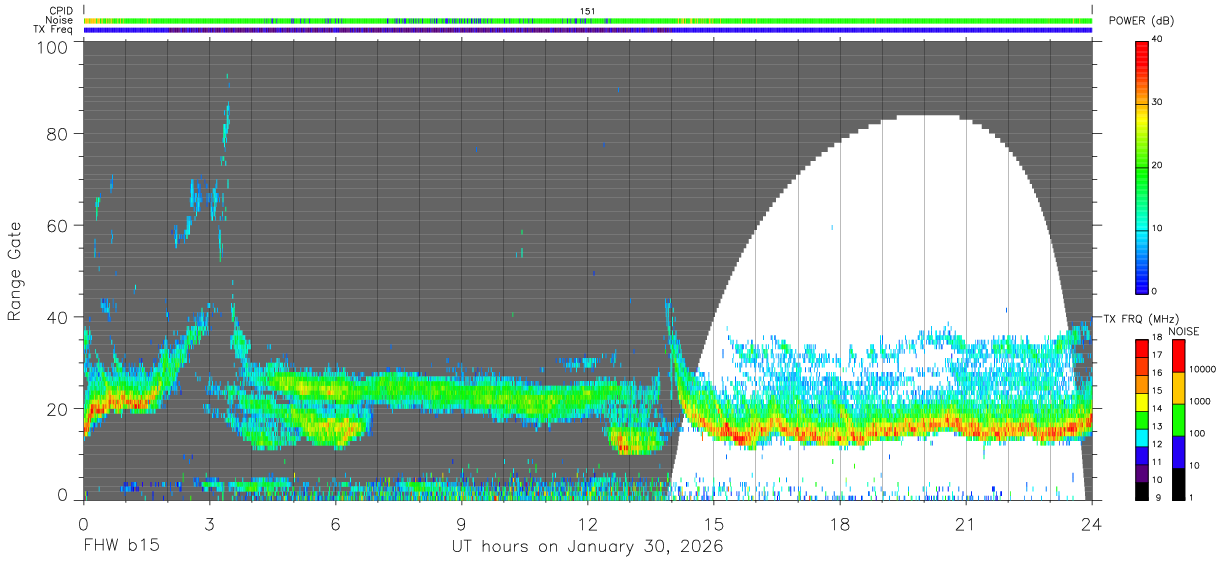The image size is (1228, 567).
Task: Click the green middle of the POWER color bar
Action: [1141, 166]
